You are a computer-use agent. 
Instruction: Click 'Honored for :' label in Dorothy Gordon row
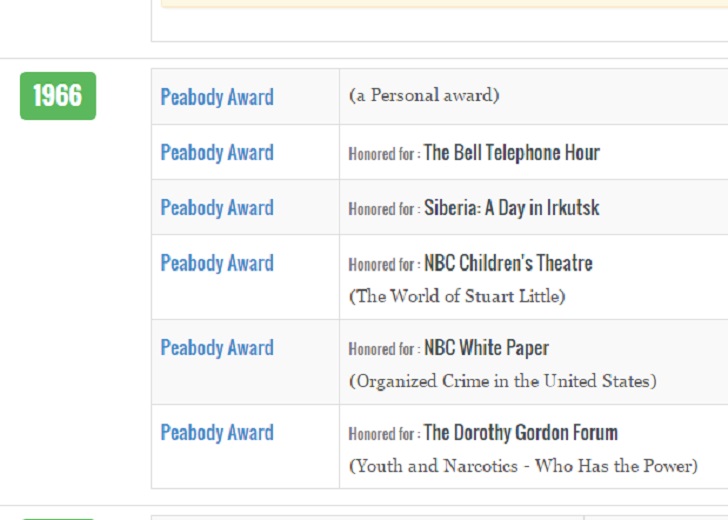(384, 434)
